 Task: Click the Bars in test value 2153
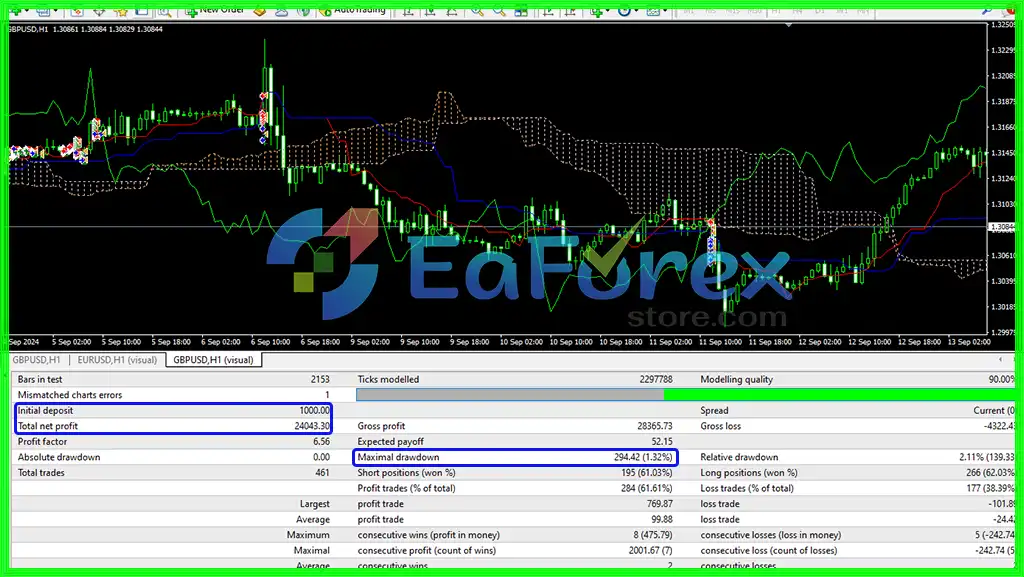[x=320, y=379]
